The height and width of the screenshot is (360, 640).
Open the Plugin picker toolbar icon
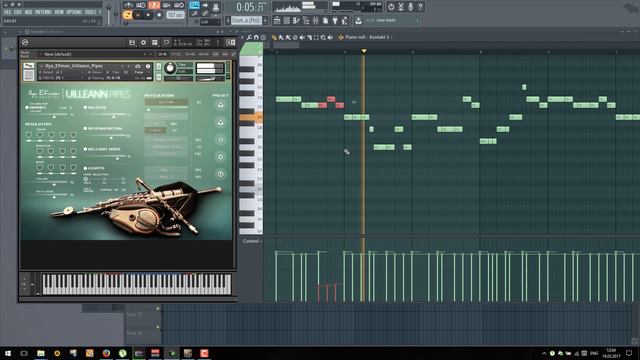click(335, 20)
